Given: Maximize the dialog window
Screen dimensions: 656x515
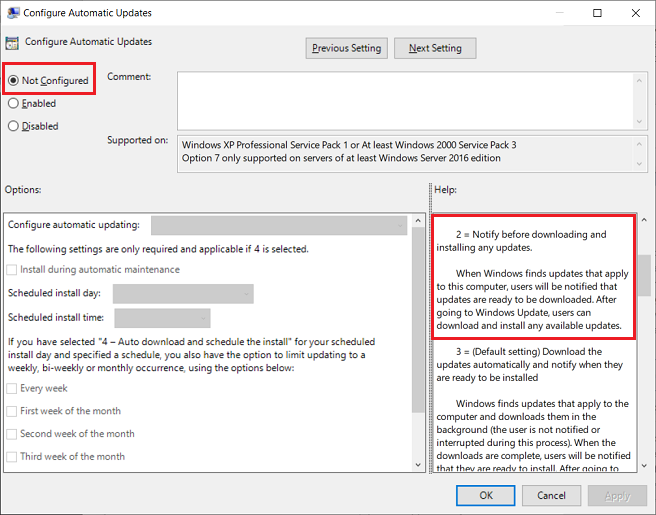Looking at the screenshot, I should 597,14.
